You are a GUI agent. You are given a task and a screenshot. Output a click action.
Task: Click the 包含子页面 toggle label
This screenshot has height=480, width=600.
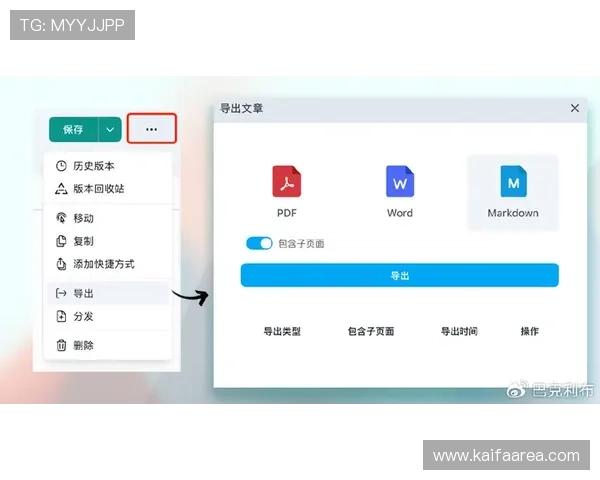301,243
